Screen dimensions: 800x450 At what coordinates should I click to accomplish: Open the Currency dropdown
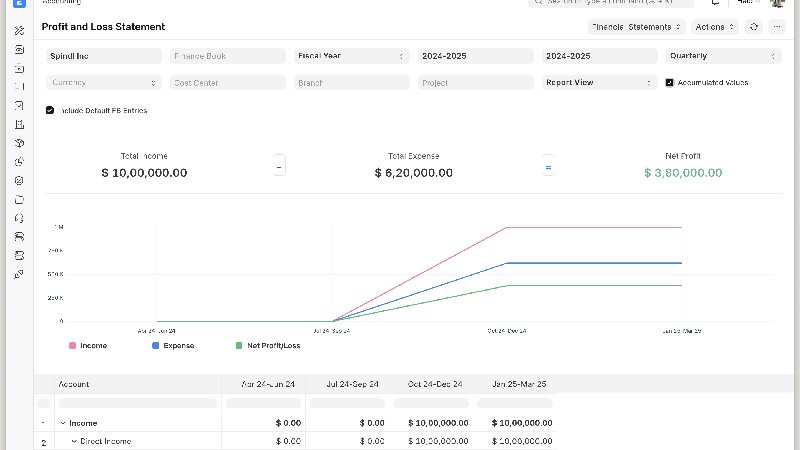click(x=104, y=83)
